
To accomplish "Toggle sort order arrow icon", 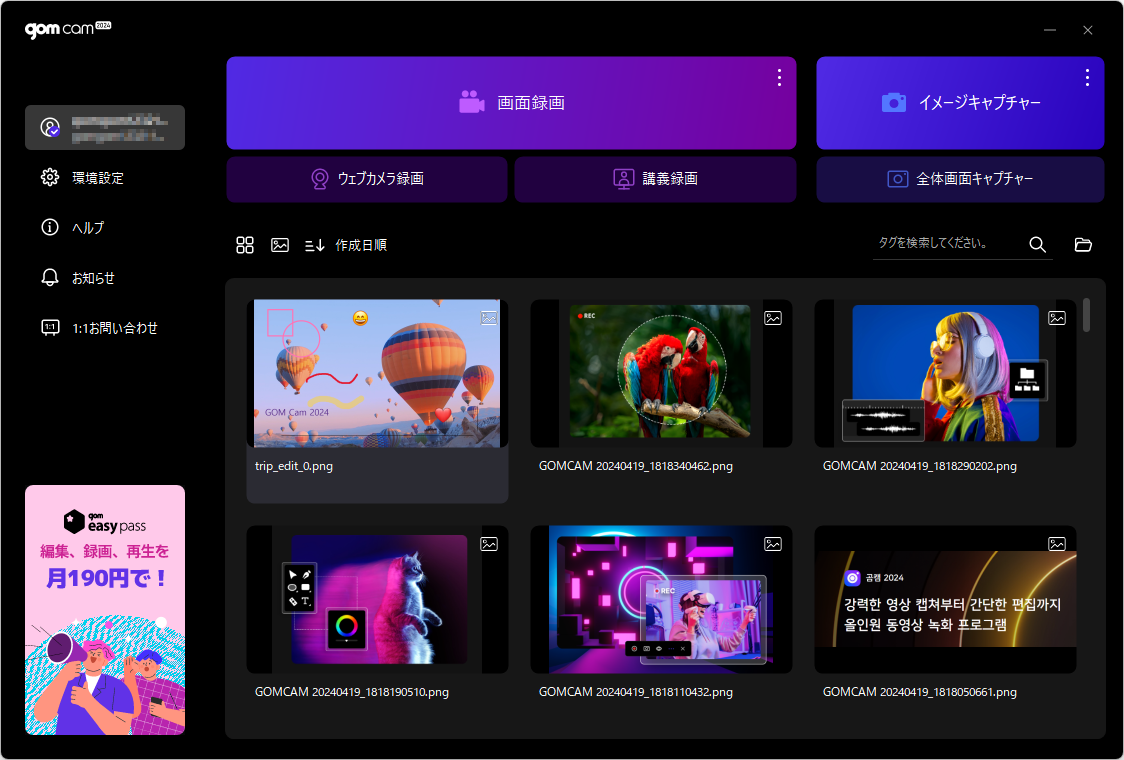I will pyautogui.click(x=315, y=245).
